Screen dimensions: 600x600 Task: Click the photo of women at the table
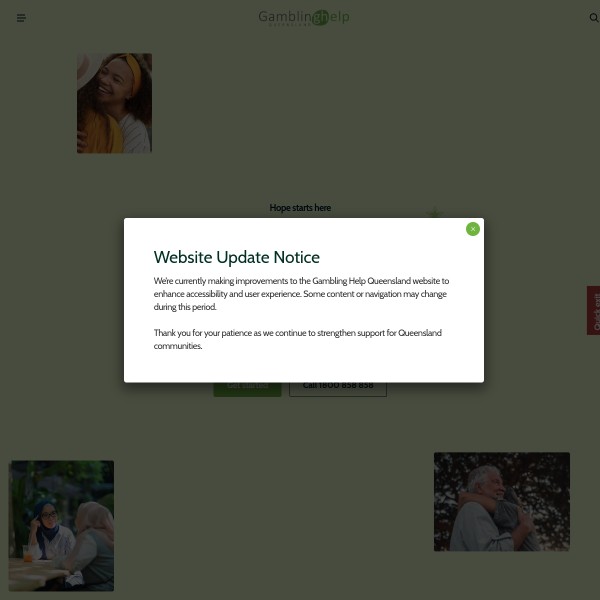click(x=62, y=525)
